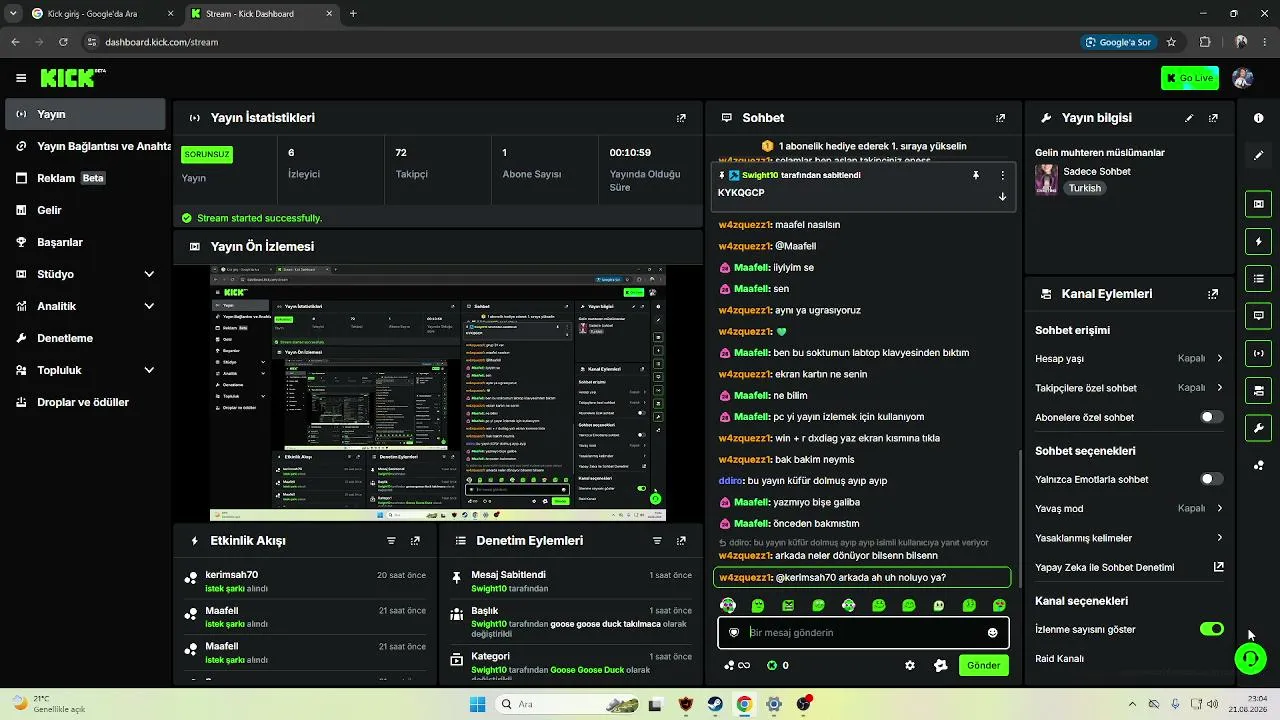The image size is (1280, 720).
Task: Toggle preview panel icon in right sidebar
Action: [x=1258, y=204]
